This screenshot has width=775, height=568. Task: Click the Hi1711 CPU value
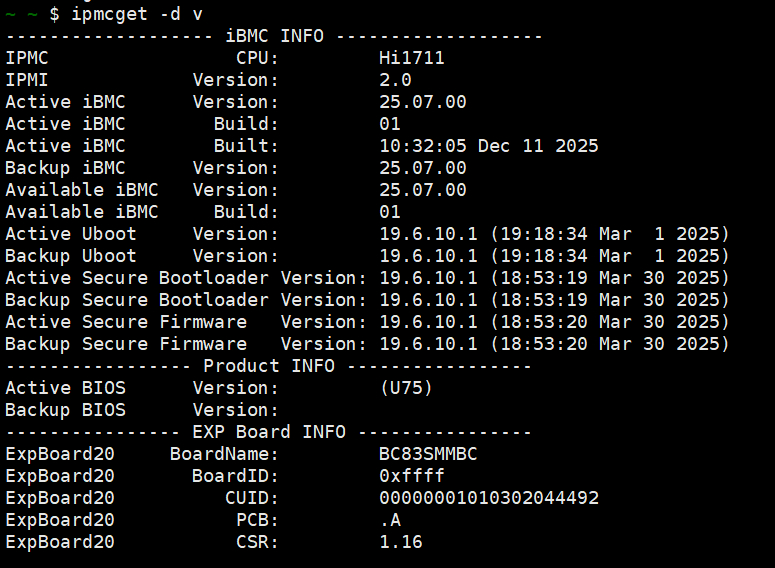pos(412,58)
